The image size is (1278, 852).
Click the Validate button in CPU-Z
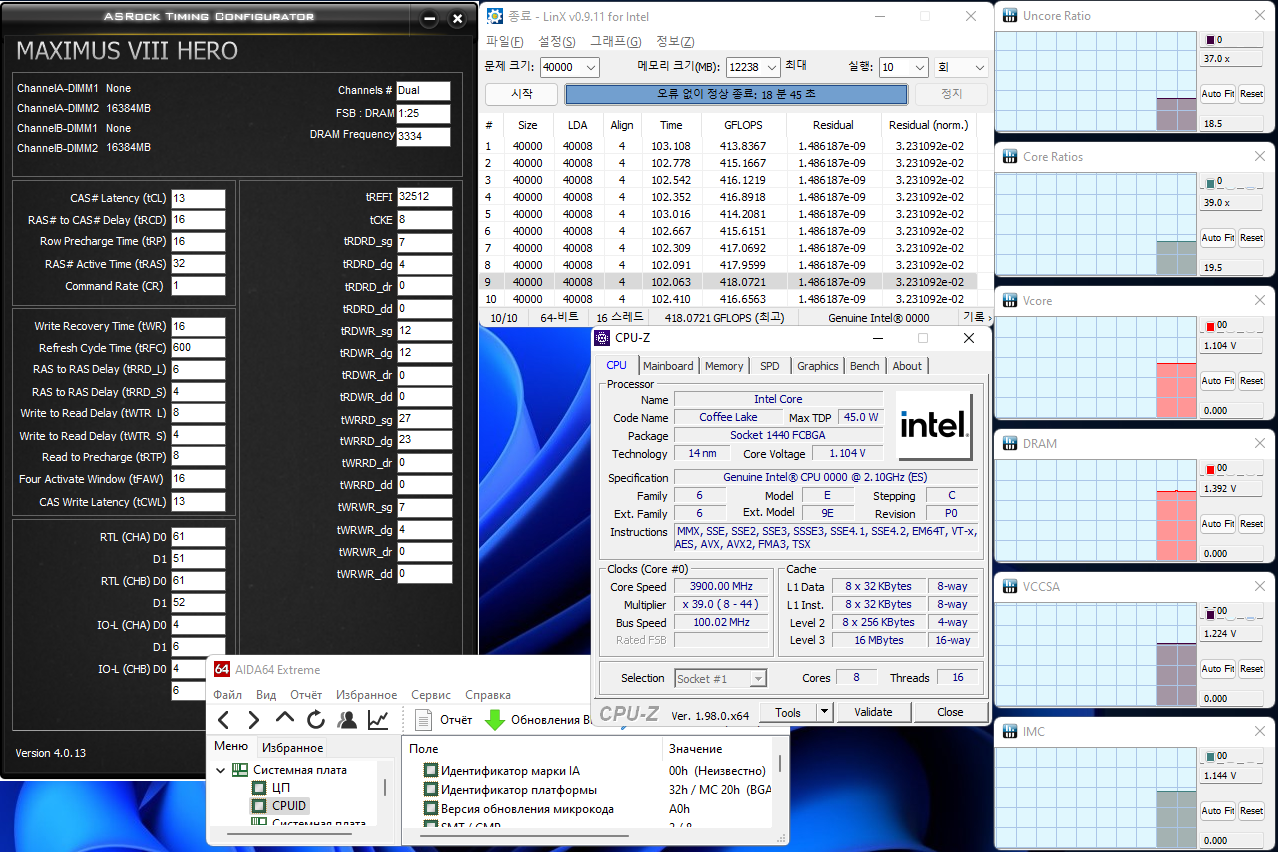point(873,712)
